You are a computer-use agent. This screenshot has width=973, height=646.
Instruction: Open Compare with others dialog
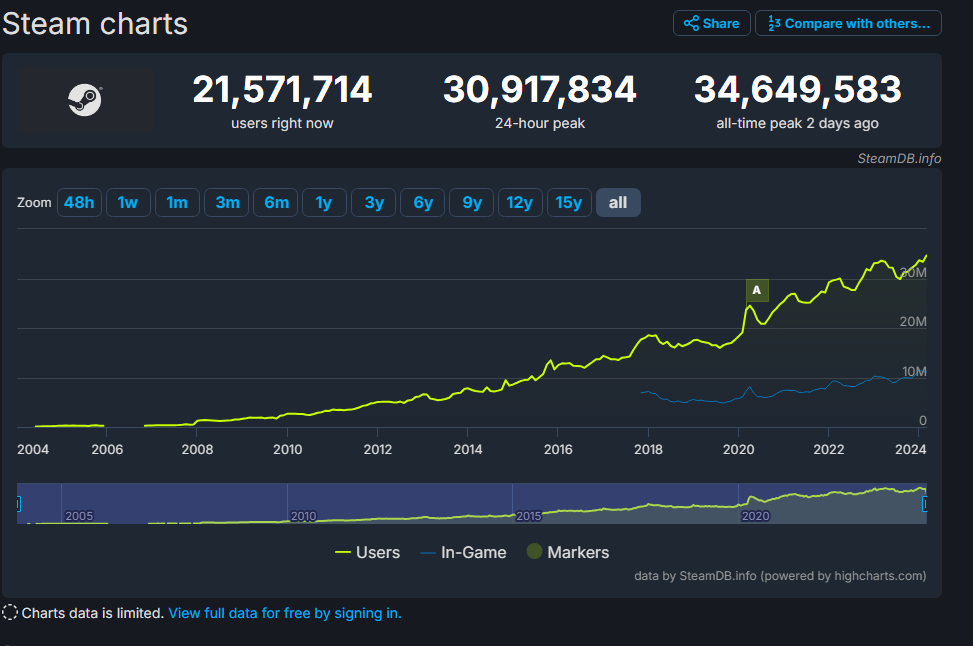[848, 24]
